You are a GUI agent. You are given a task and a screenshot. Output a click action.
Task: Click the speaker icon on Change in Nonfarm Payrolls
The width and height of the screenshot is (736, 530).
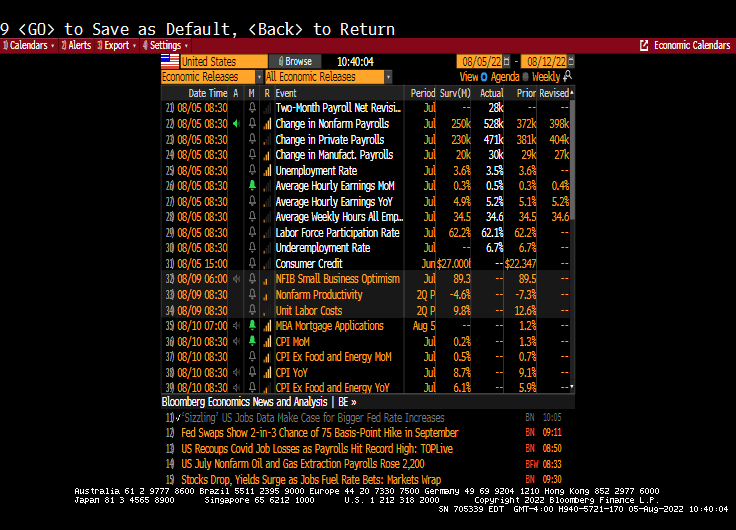pyautogui.click(x=236, y=124)
